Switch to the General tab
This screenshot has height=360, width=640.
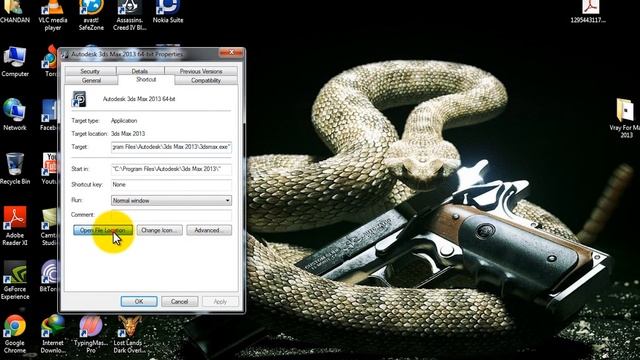91,80
